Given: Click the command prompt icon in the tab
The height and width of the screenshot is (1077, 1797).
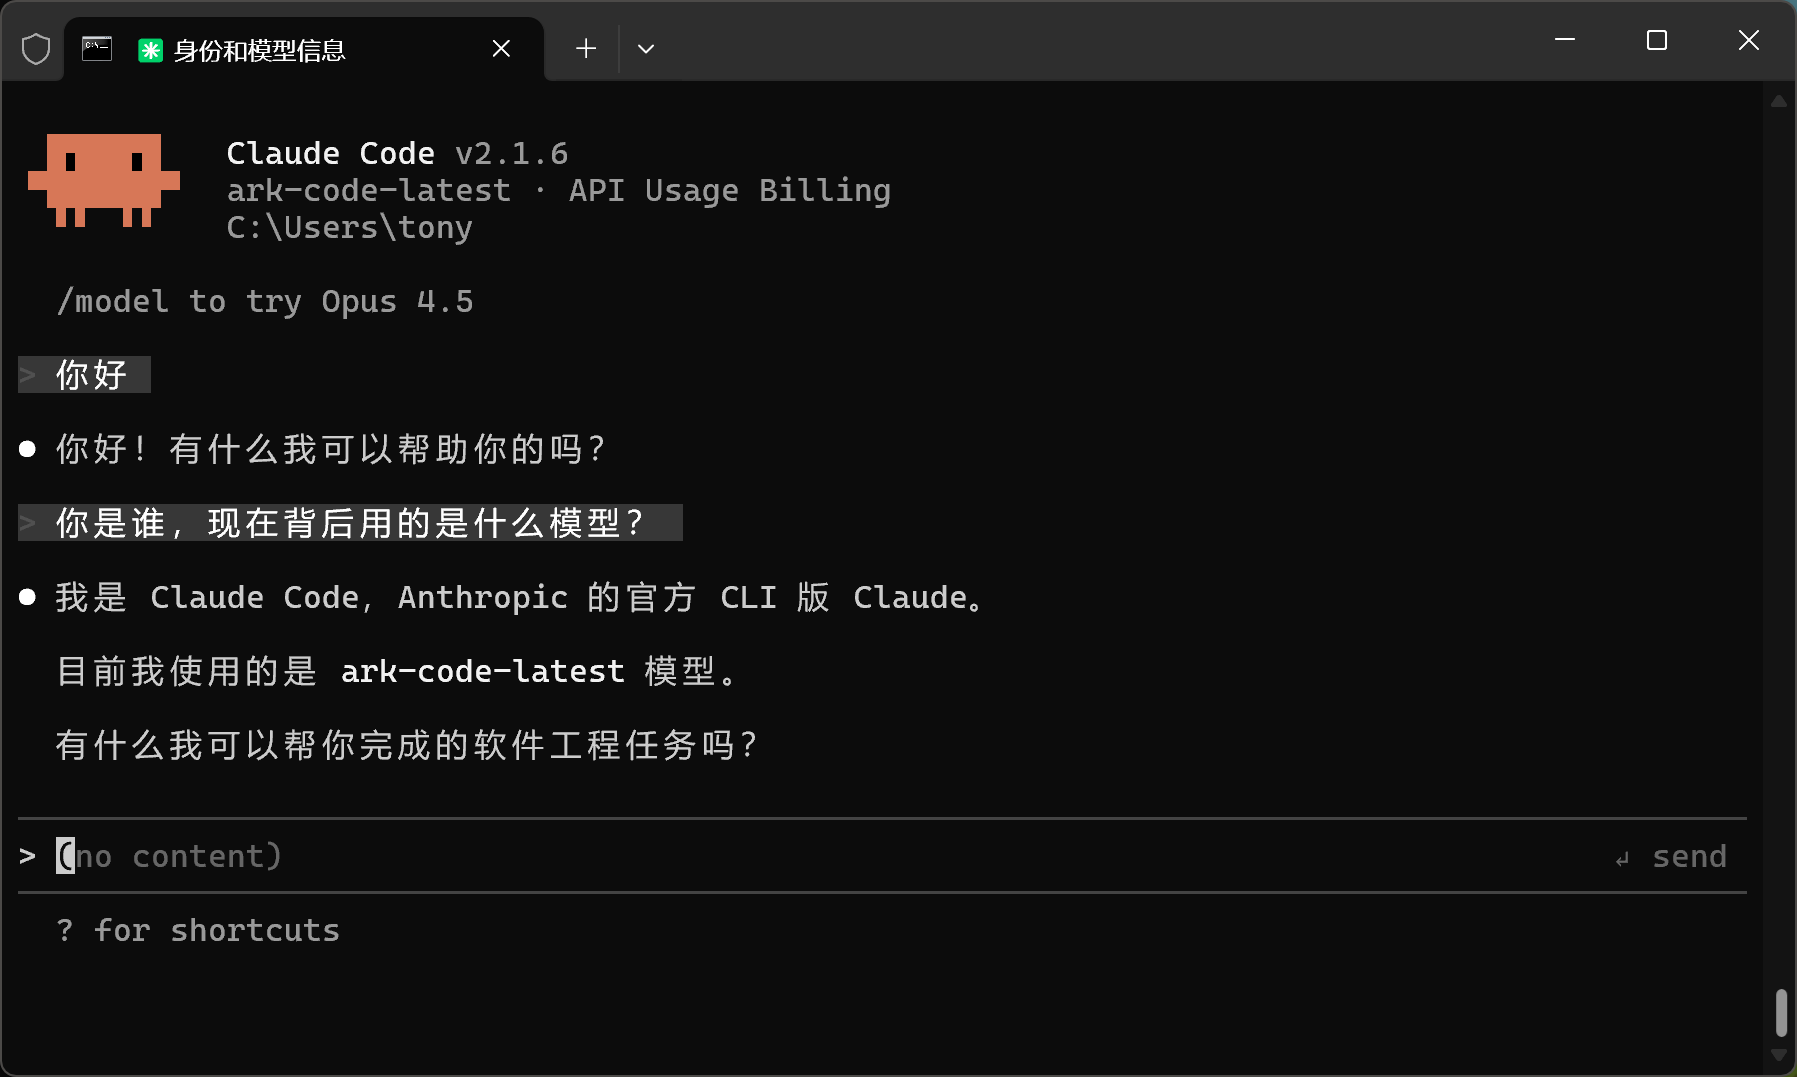Looking at the screenshot, I should click(x=95, y=48).
